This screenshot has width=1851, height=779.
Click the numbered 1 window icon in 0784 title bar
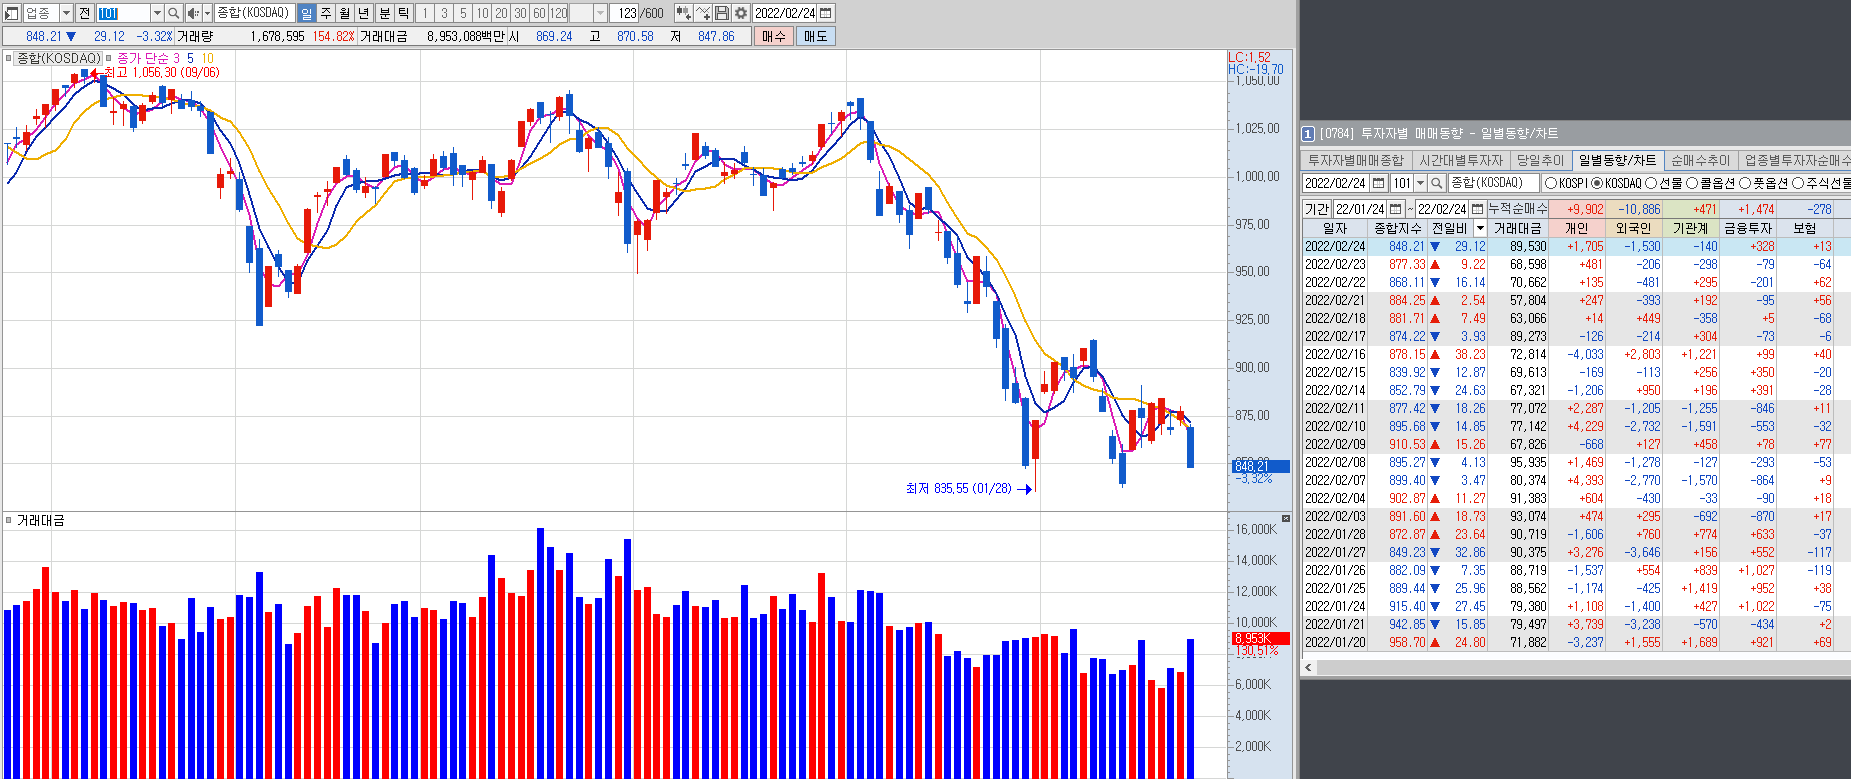tap(1308, 133)
